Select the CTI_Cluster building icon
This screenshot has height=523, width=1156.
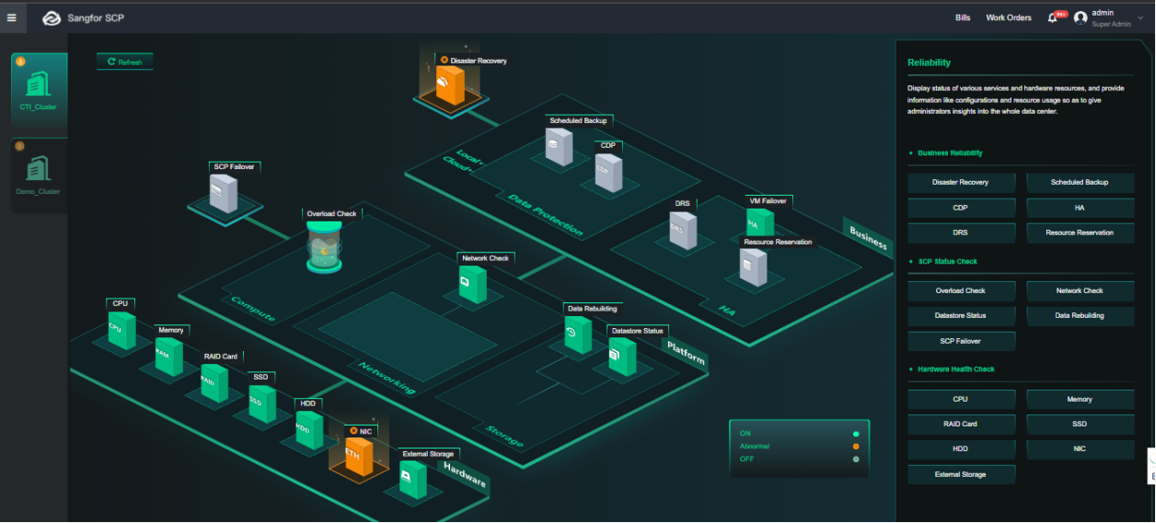coord(38,83)
